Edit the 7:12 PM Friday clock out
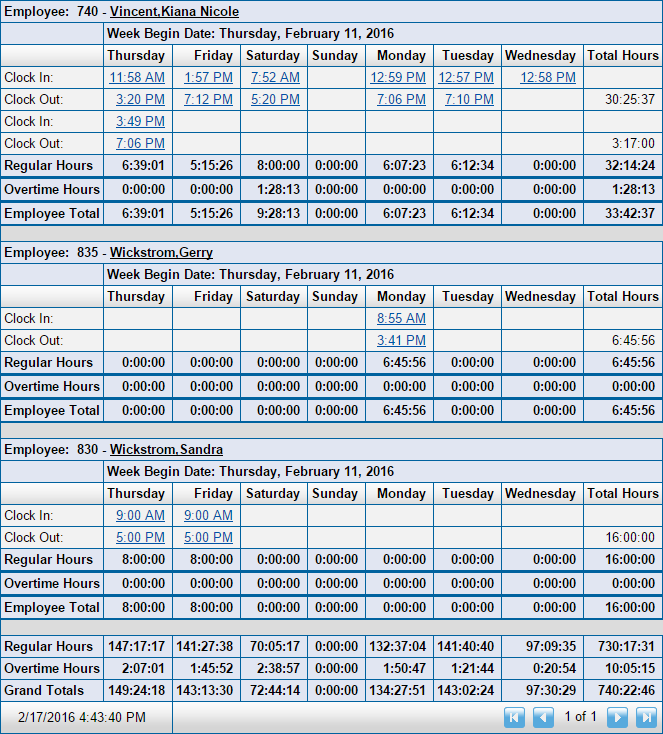663x734 pixels. pos(208,100)
